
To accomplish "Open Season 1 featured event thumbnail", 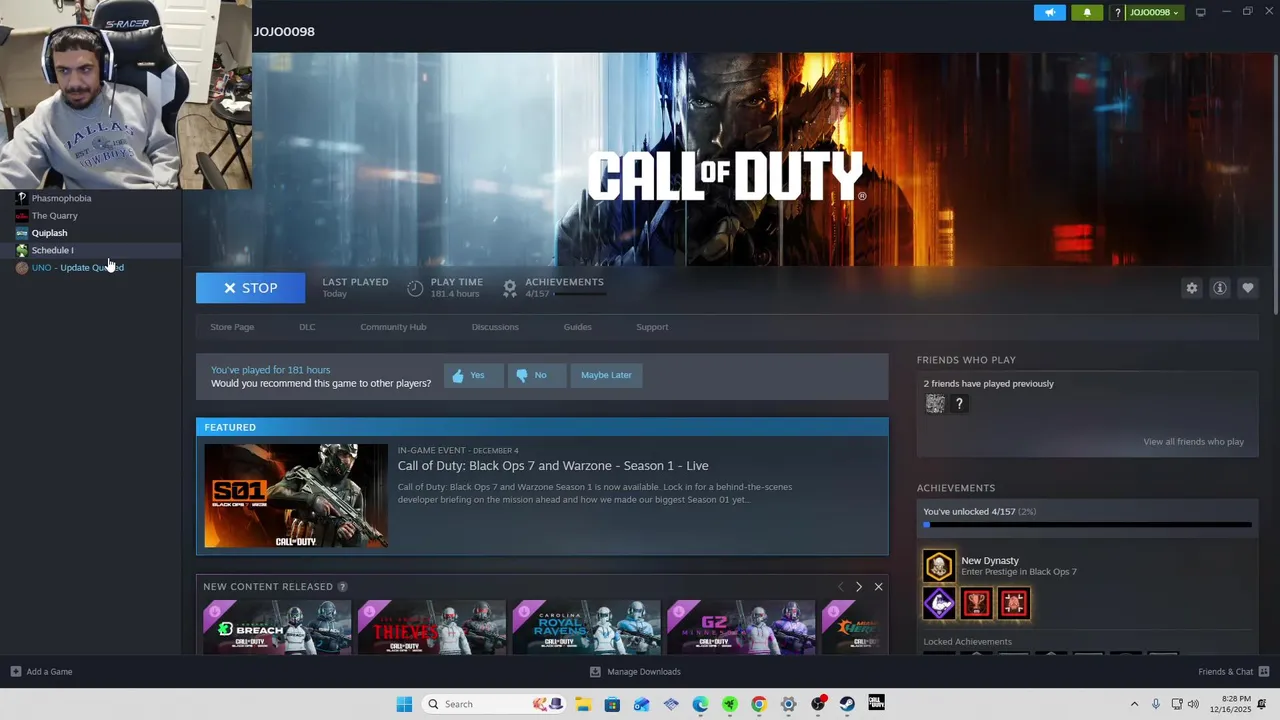I will 296,496.
